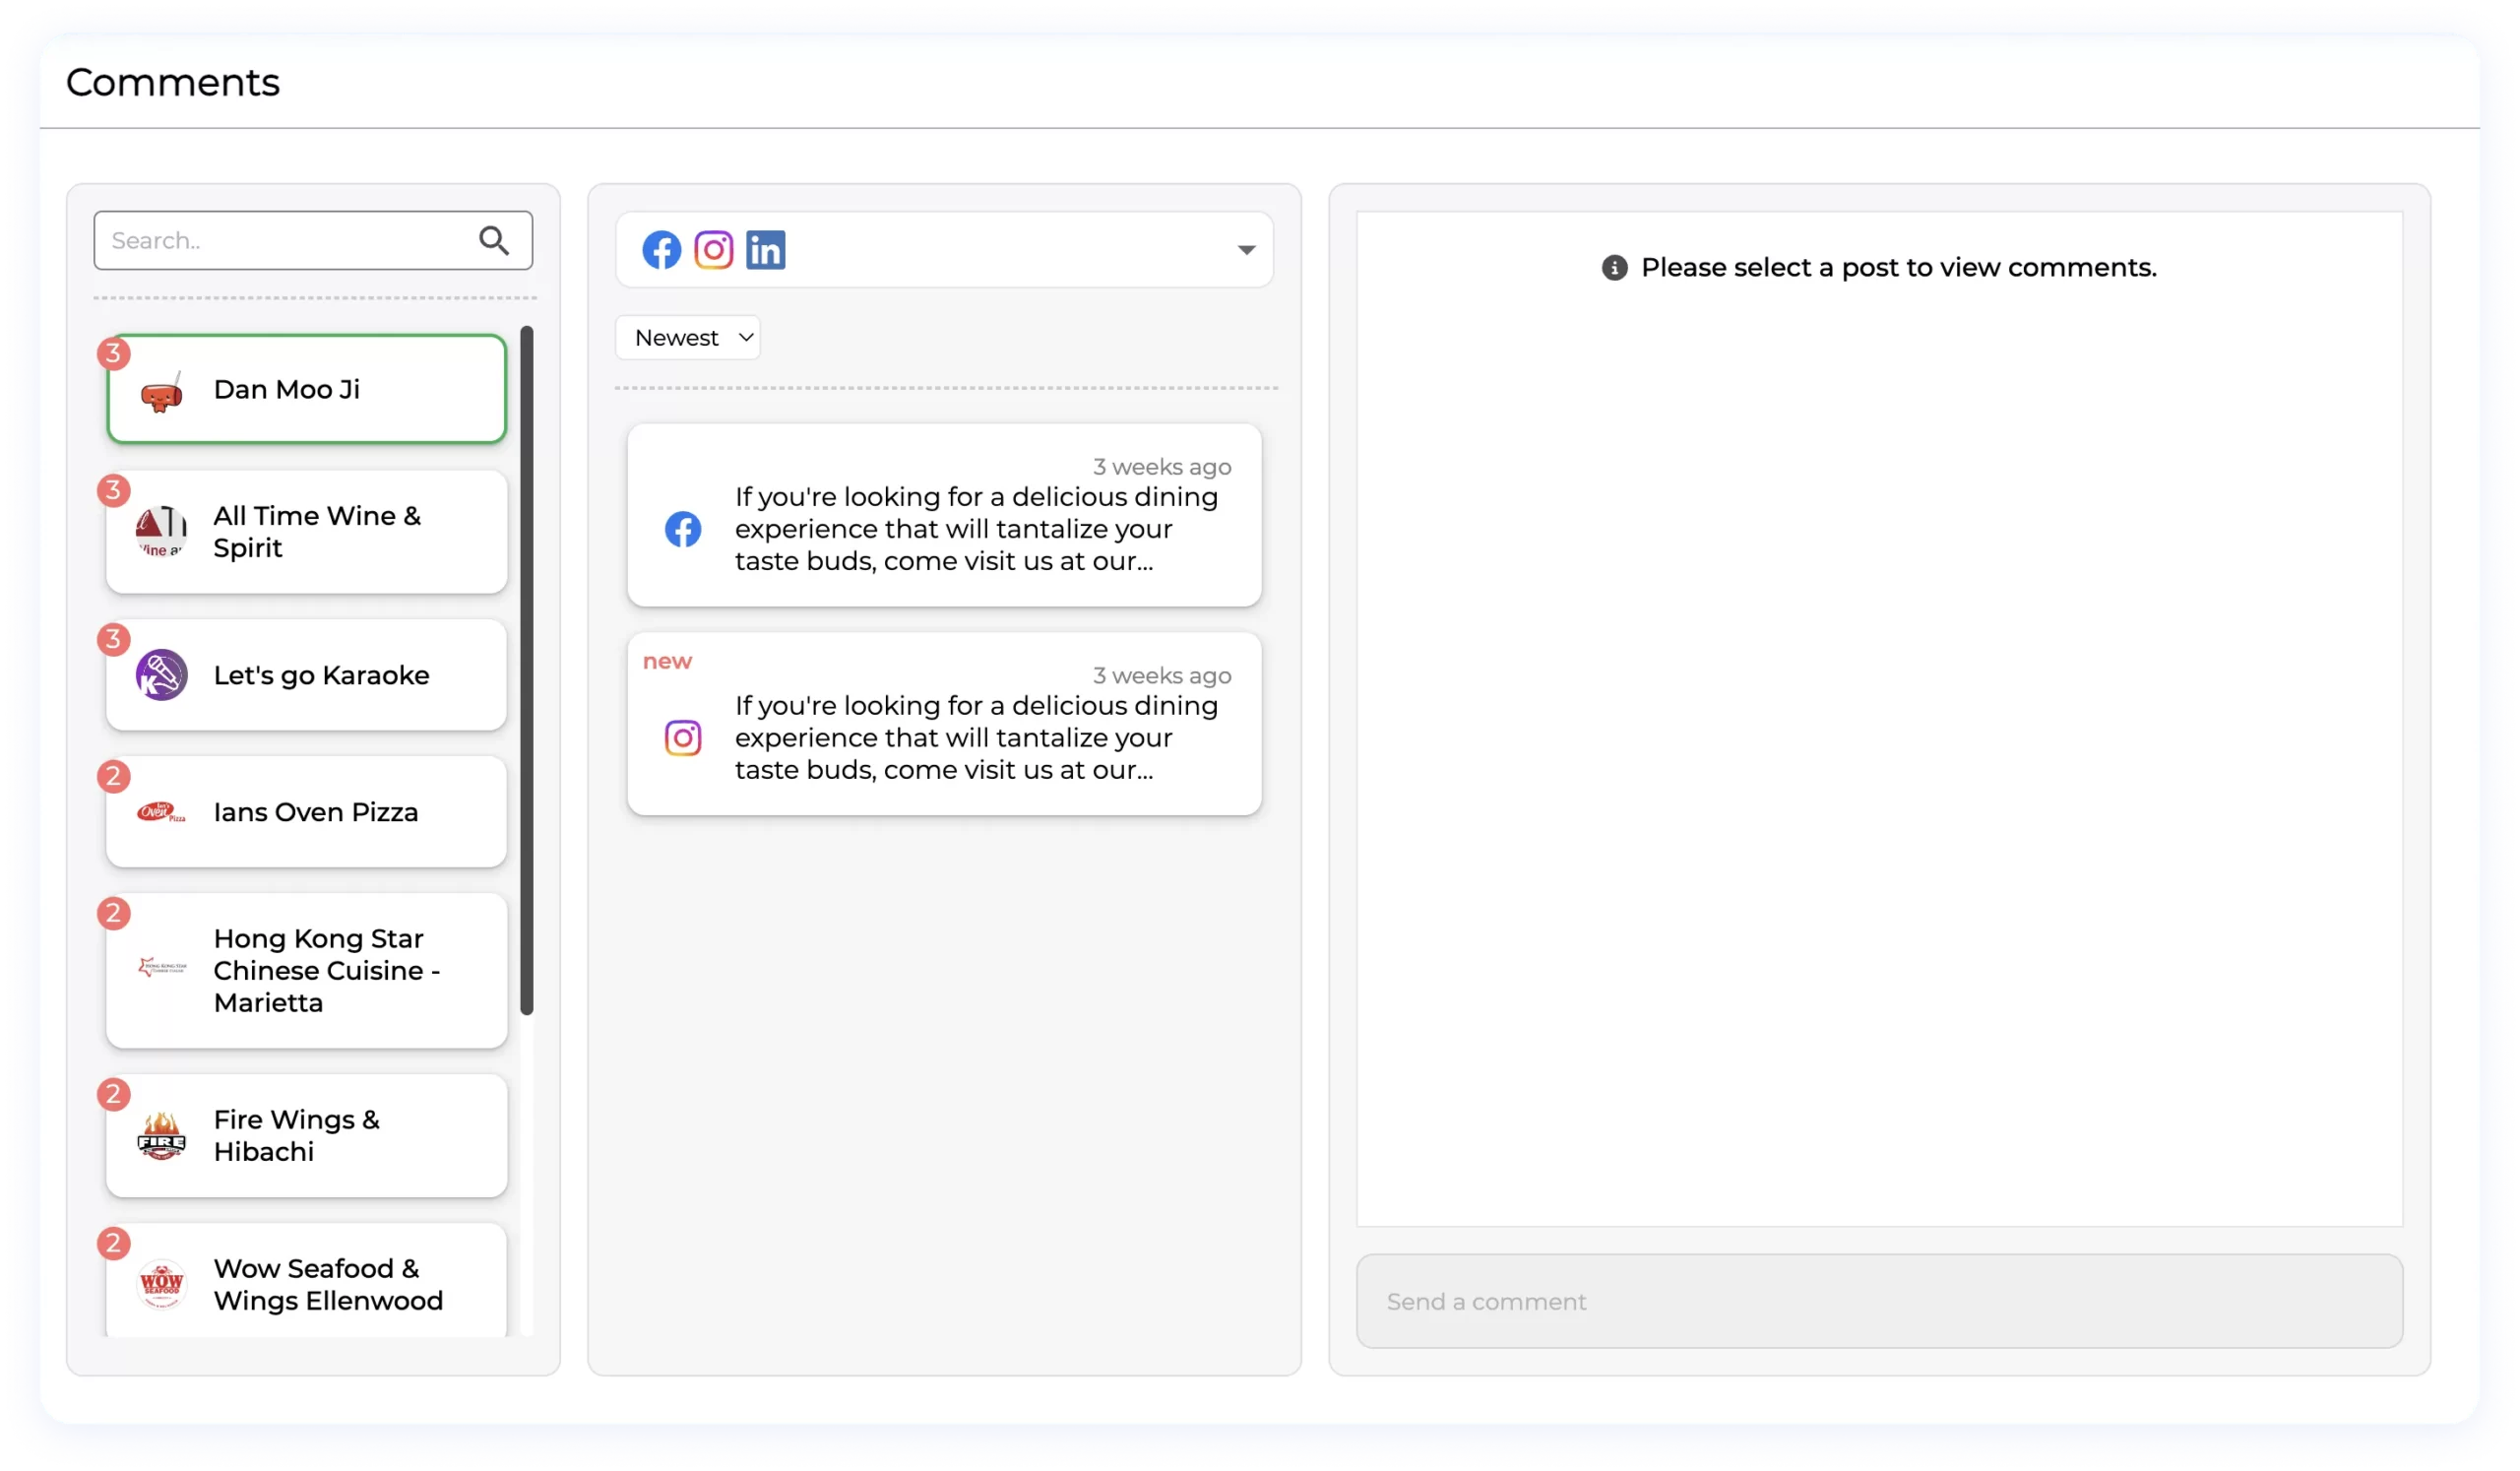Click the Instagram icon in platform filter
The height and width of the screenshot is (1471, 2520).
pyautogui.click(x=713, y=250)
